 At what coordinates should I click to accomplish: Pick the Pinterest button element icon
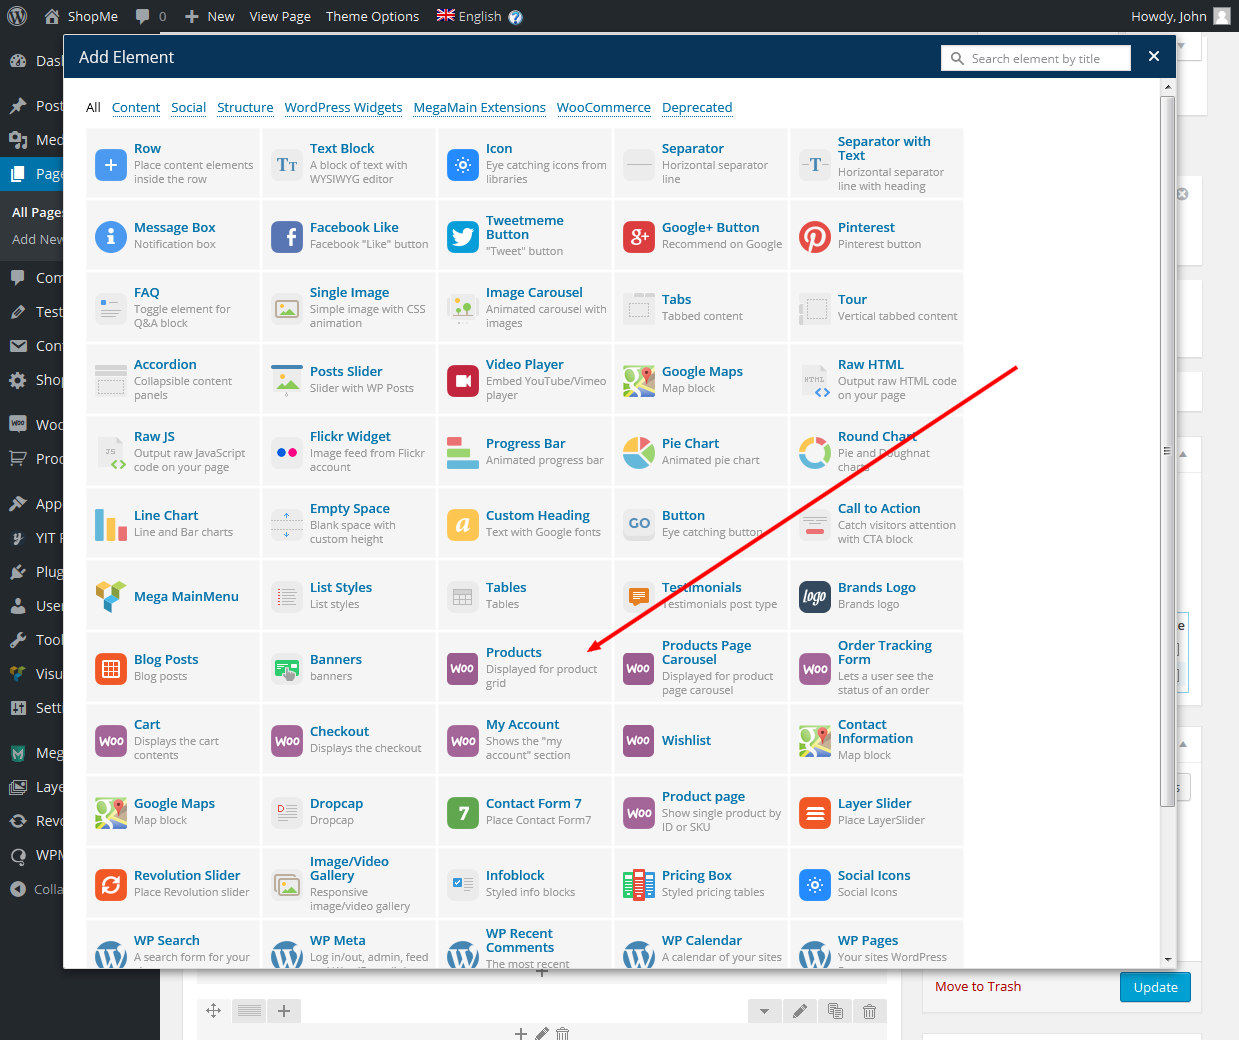pos(815,237)
